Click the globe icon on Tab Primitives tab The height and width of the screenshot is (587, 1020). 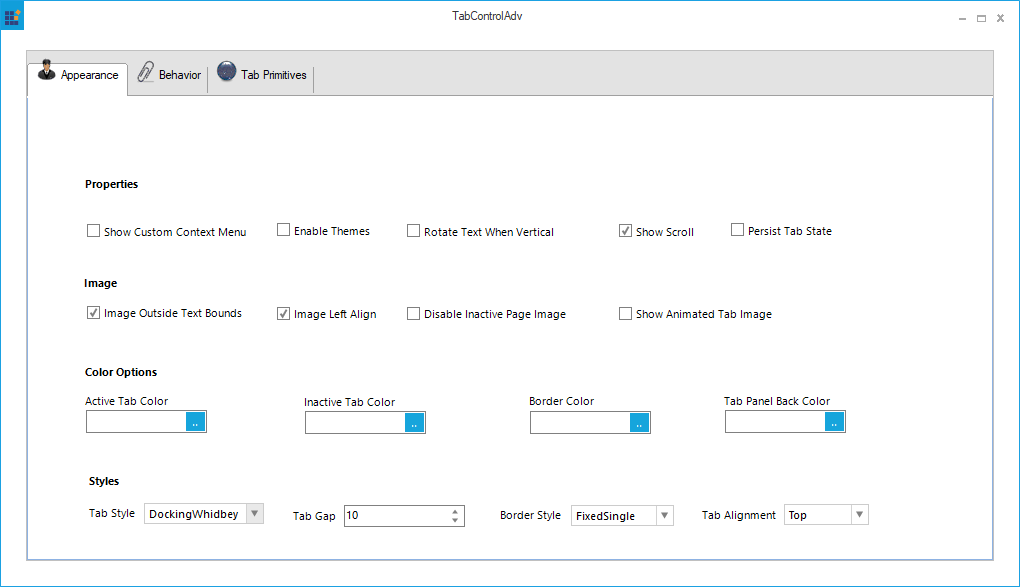(x=228, y=72)
